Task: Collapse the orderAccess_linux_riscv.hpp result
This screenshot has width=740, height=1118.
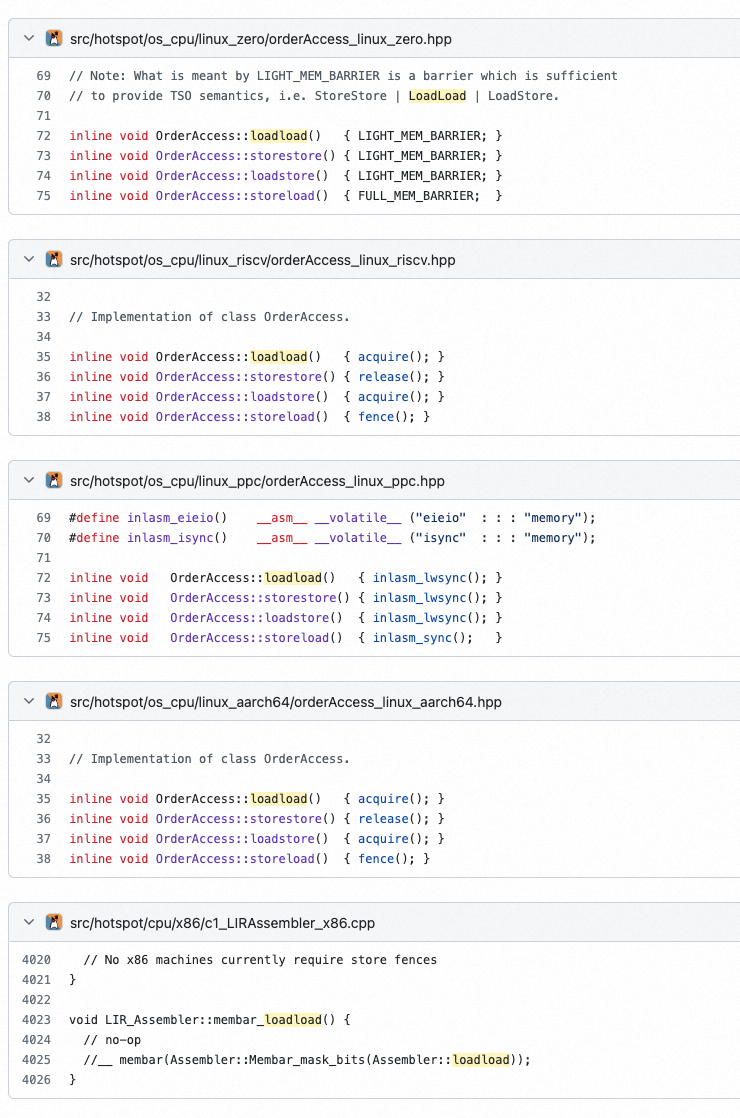Action: click(28, 259)
